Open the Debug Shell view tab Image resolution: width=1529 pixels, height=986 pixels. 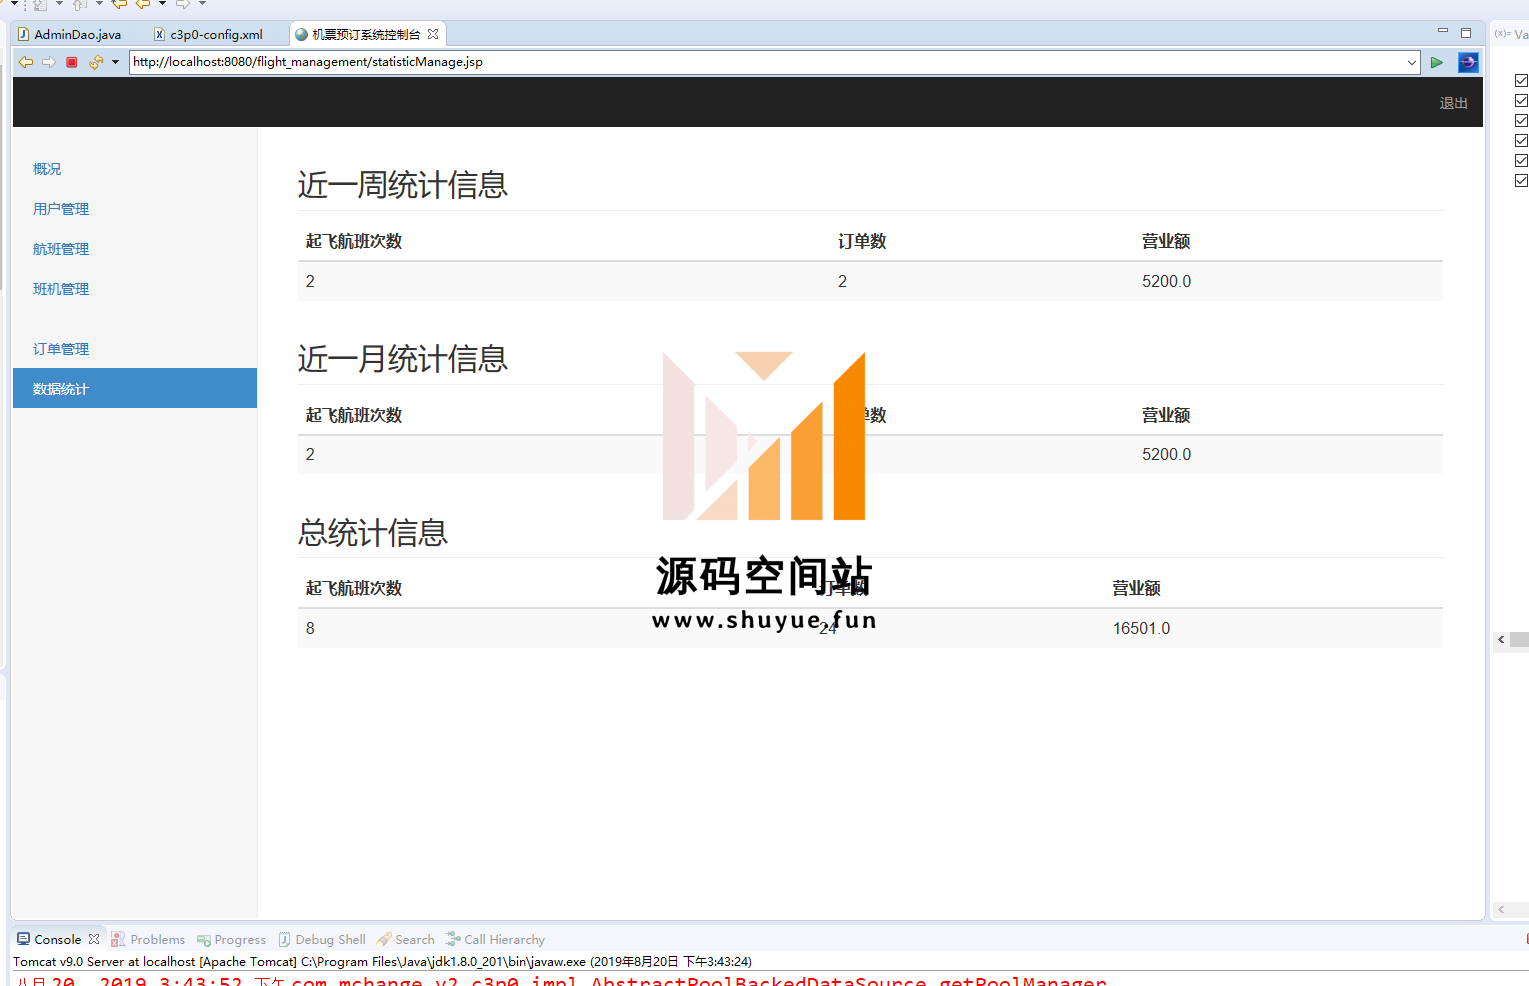(x=322, y=939)
